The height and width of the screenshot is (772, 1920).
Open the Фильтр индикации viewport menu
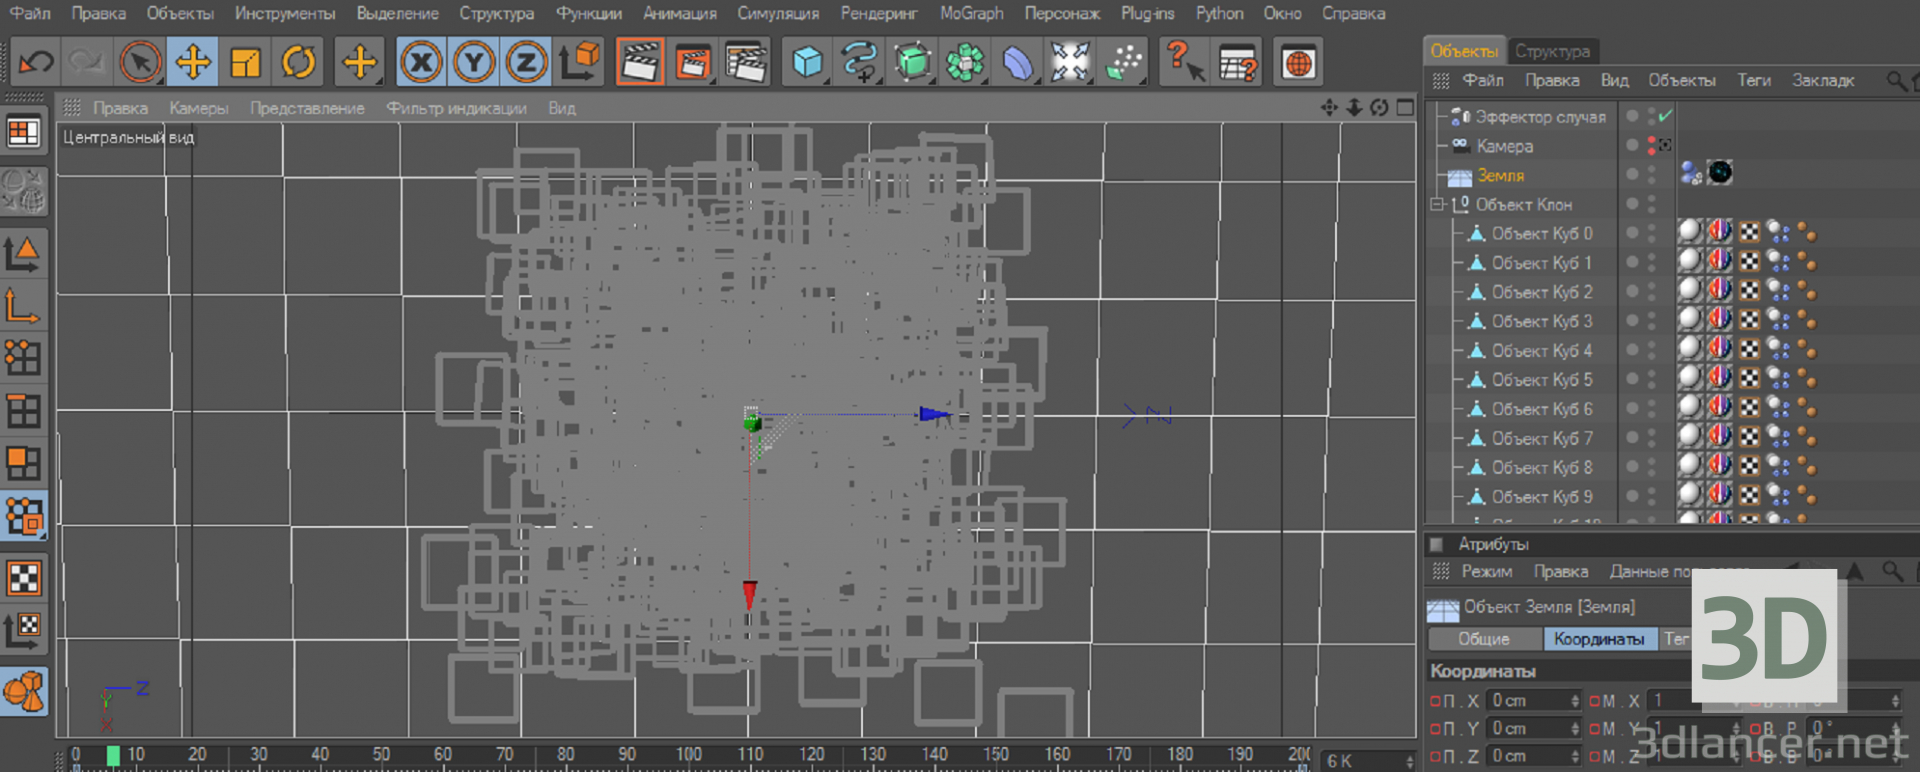(456, 108)
